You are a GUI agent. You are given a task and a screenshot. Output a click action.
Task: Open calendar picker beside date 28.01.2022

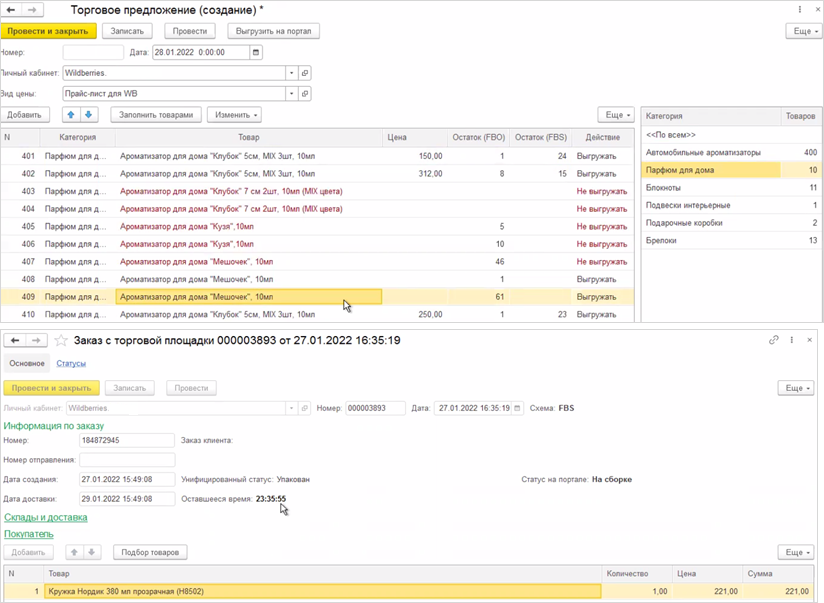click(x=257, y=52)
